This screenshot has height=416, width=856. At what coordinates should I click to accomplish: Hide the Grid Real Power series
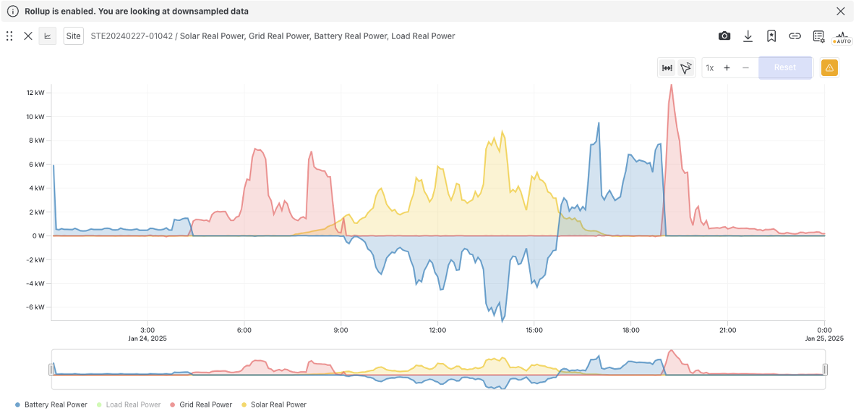click(205, 405)
